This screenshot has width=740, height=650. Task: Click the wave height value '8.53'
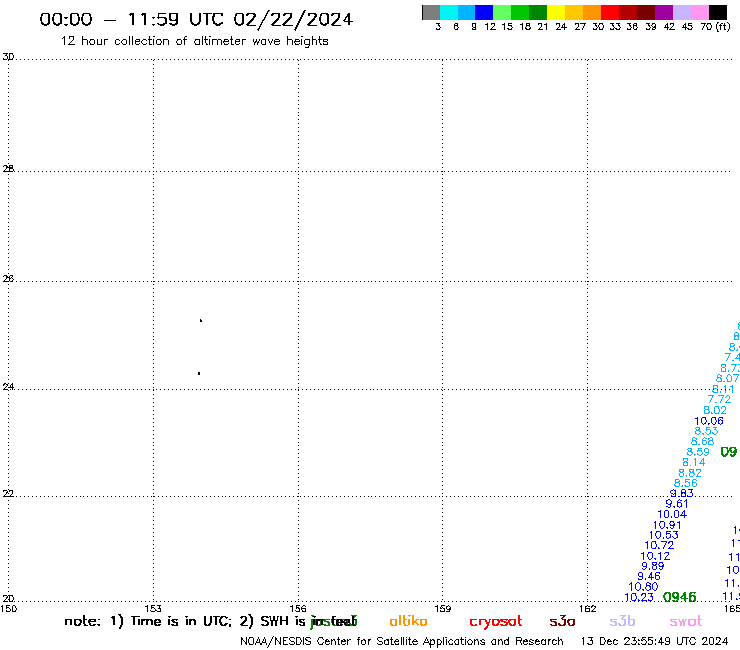point(706,431)
